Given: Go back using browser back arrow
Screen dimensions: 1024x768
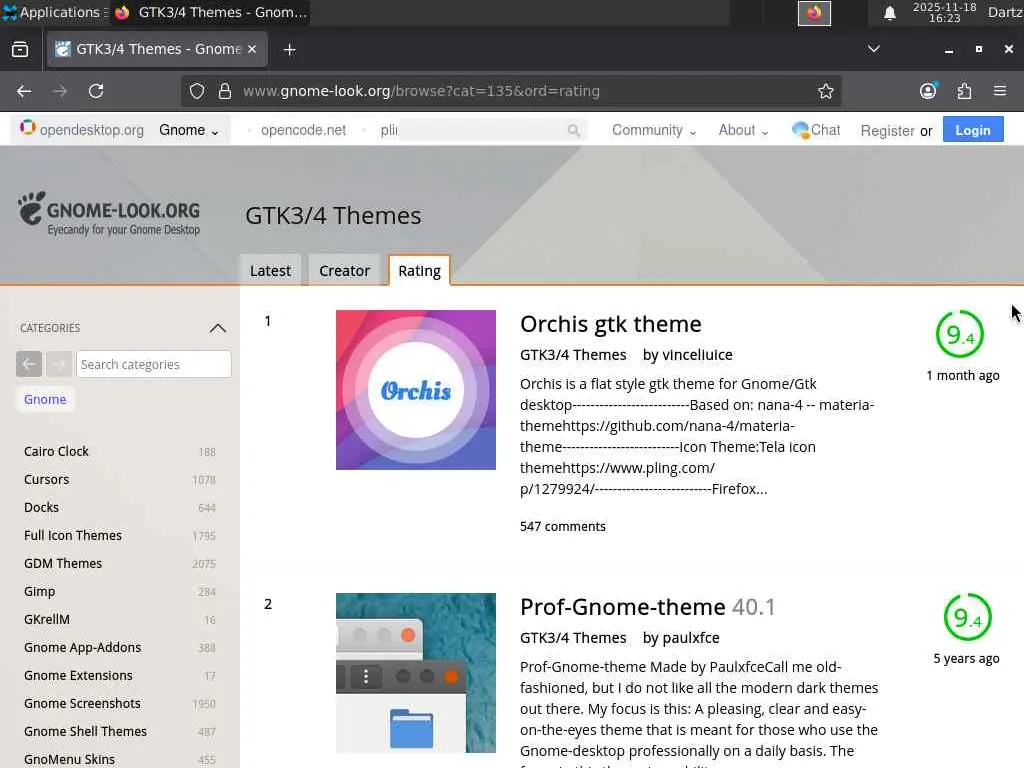Looking at the screenshot, I should 24,91.
